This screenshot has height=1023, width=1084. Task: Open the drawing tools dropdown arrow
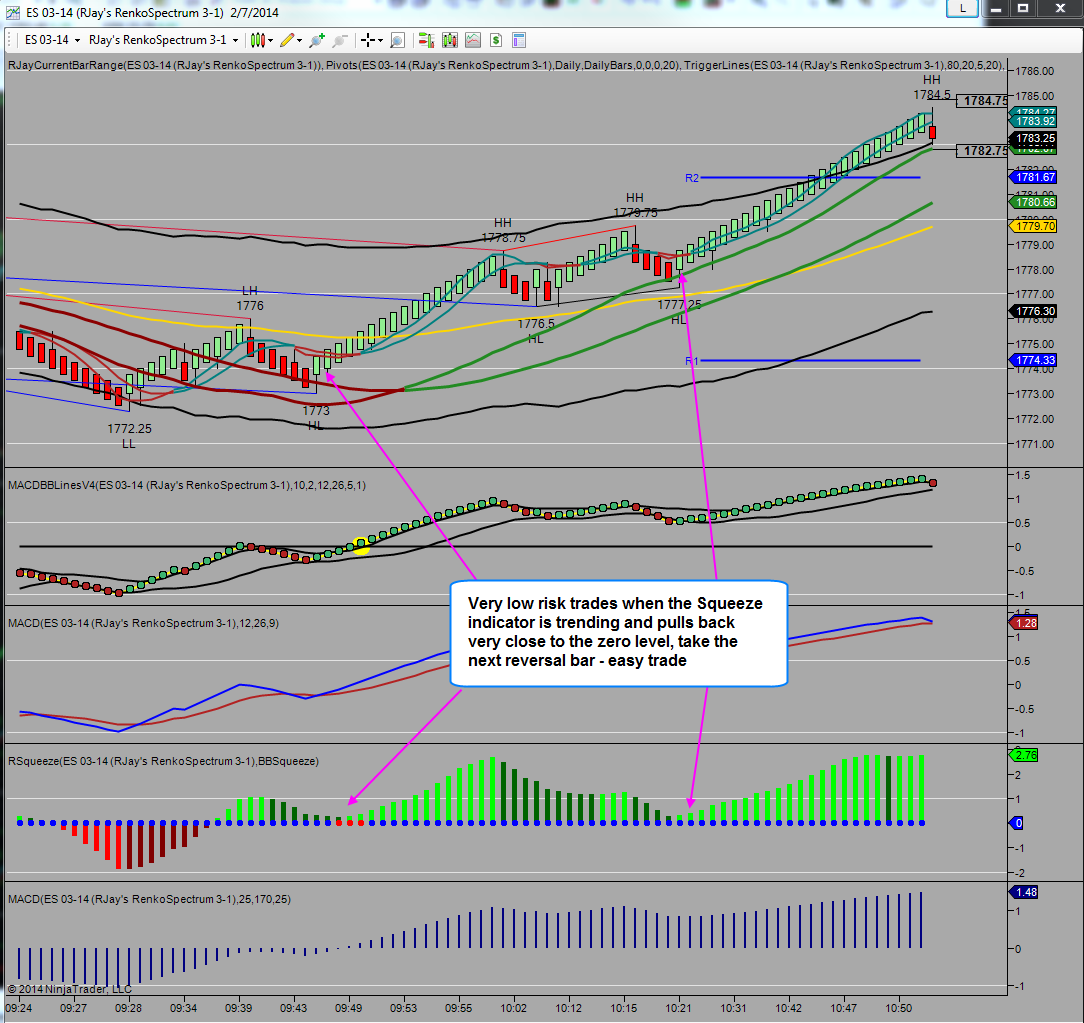click(300, 40)
